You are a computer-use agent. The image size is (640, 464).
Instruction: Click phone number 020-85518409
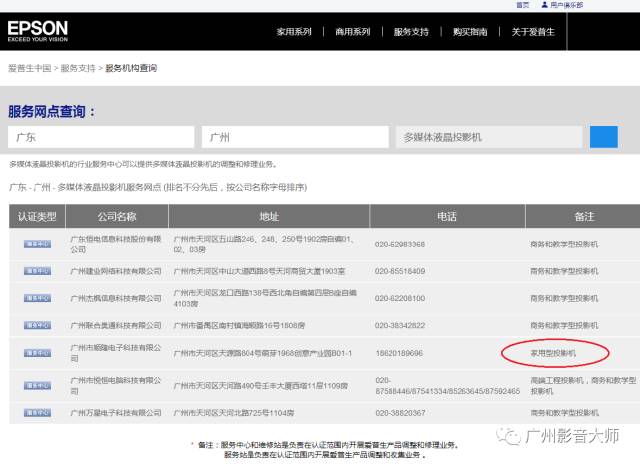(x=400, y=271)
